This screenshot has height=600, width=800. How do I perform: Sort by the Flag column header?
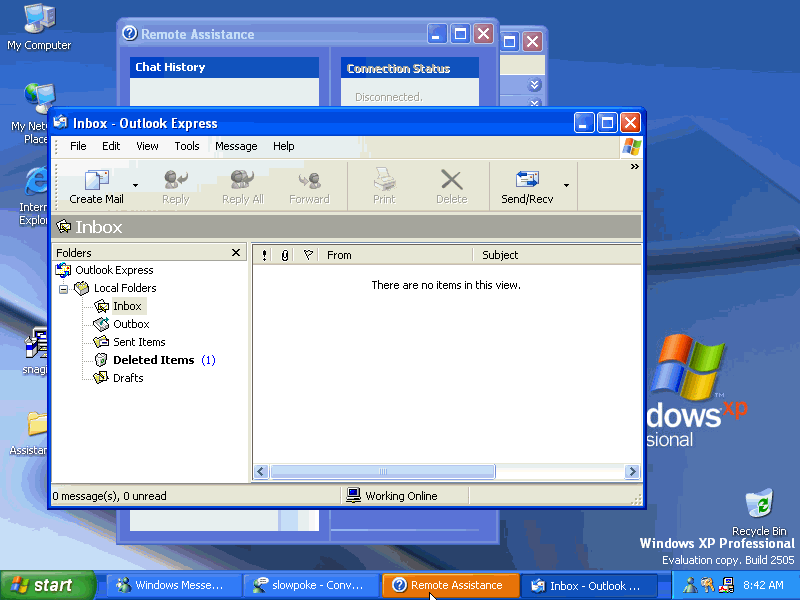click(x=308, y=255)
